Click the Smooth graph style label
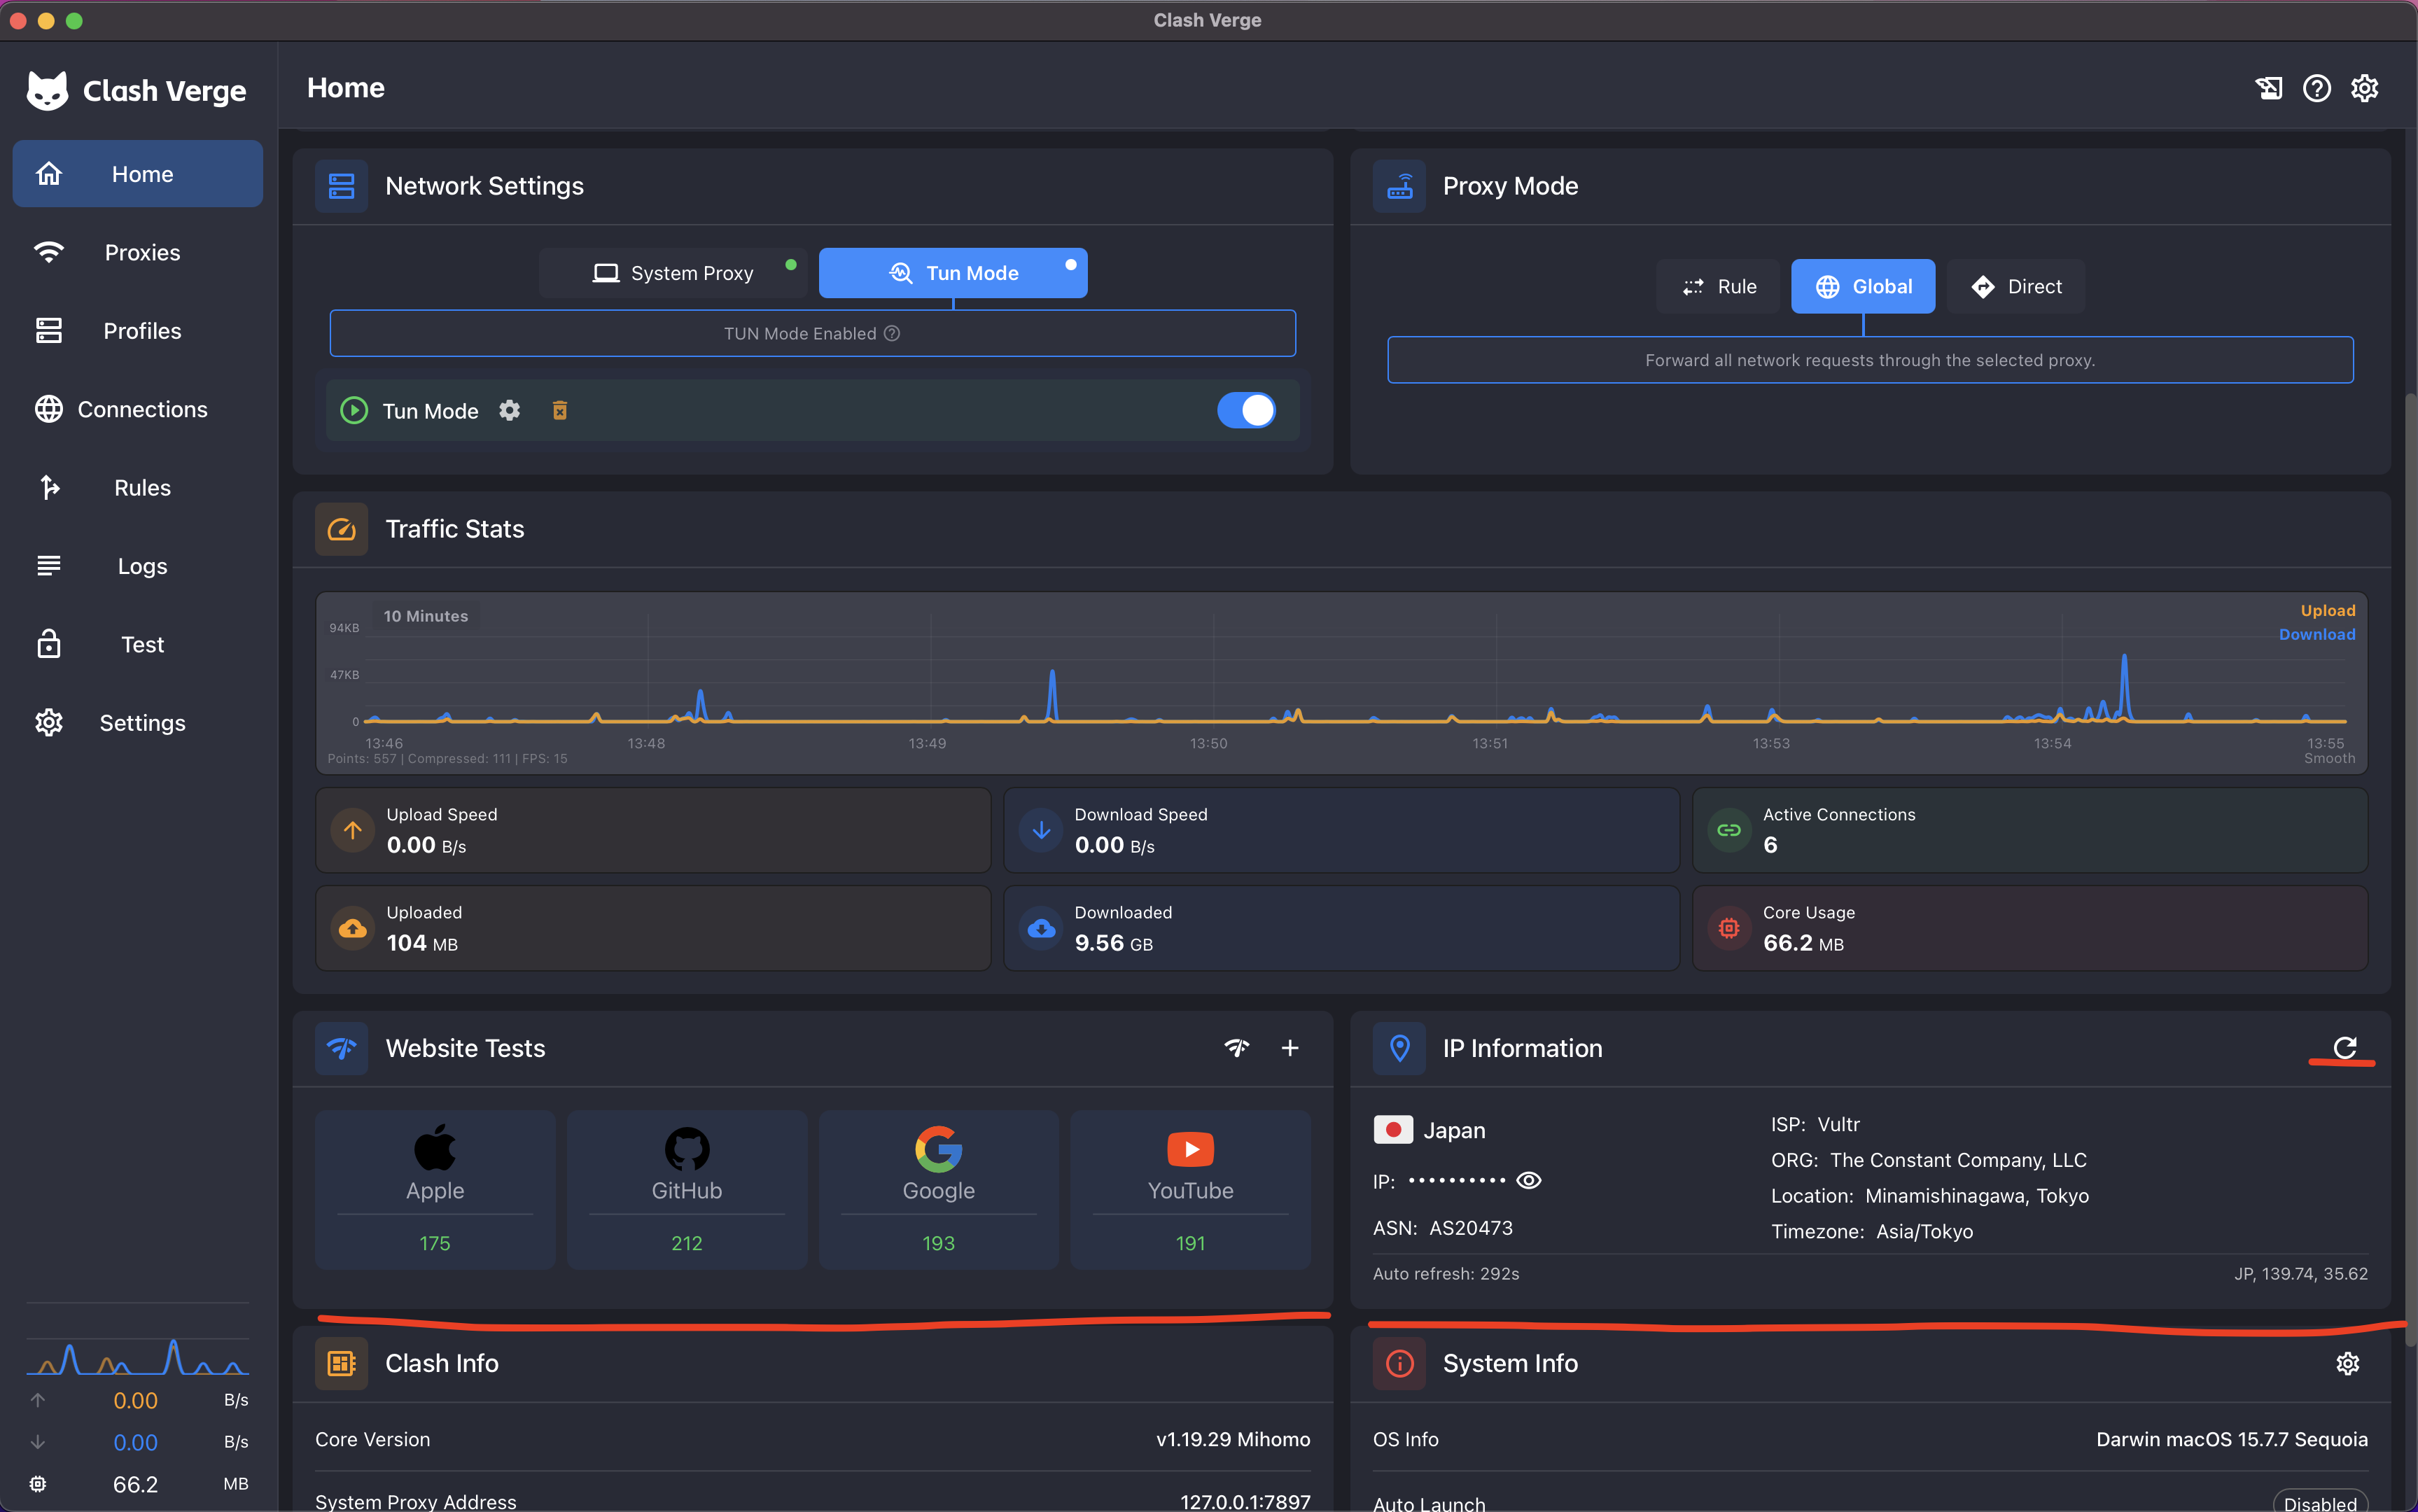Screen dimensions: 2418x1512 tap(2329, 759)
